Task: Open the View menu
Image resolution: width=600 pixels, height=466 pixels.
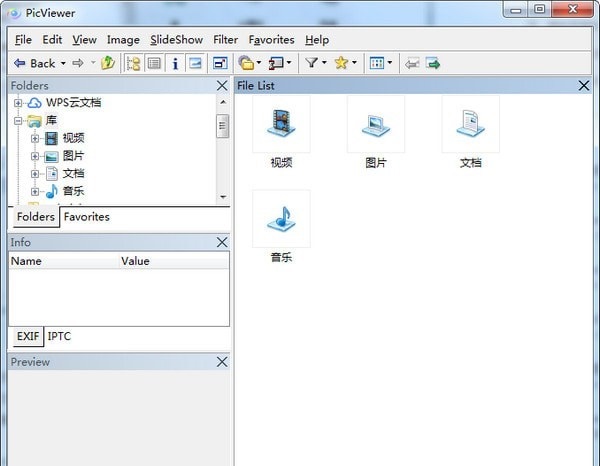Action: point(85,40)
